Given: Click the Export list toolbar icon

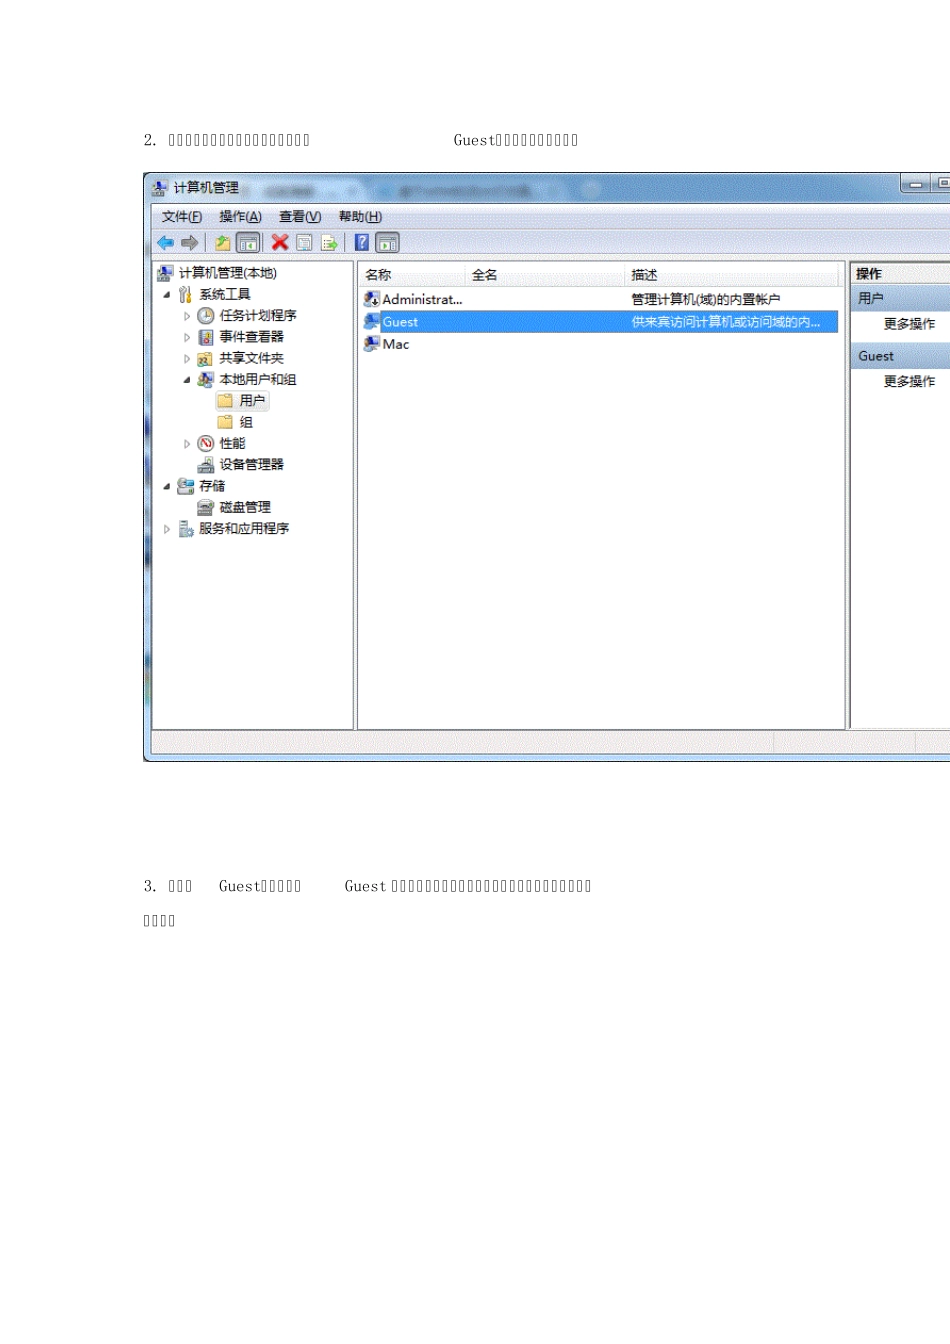Looking at the screenshot, I should [x=329, y=242].
